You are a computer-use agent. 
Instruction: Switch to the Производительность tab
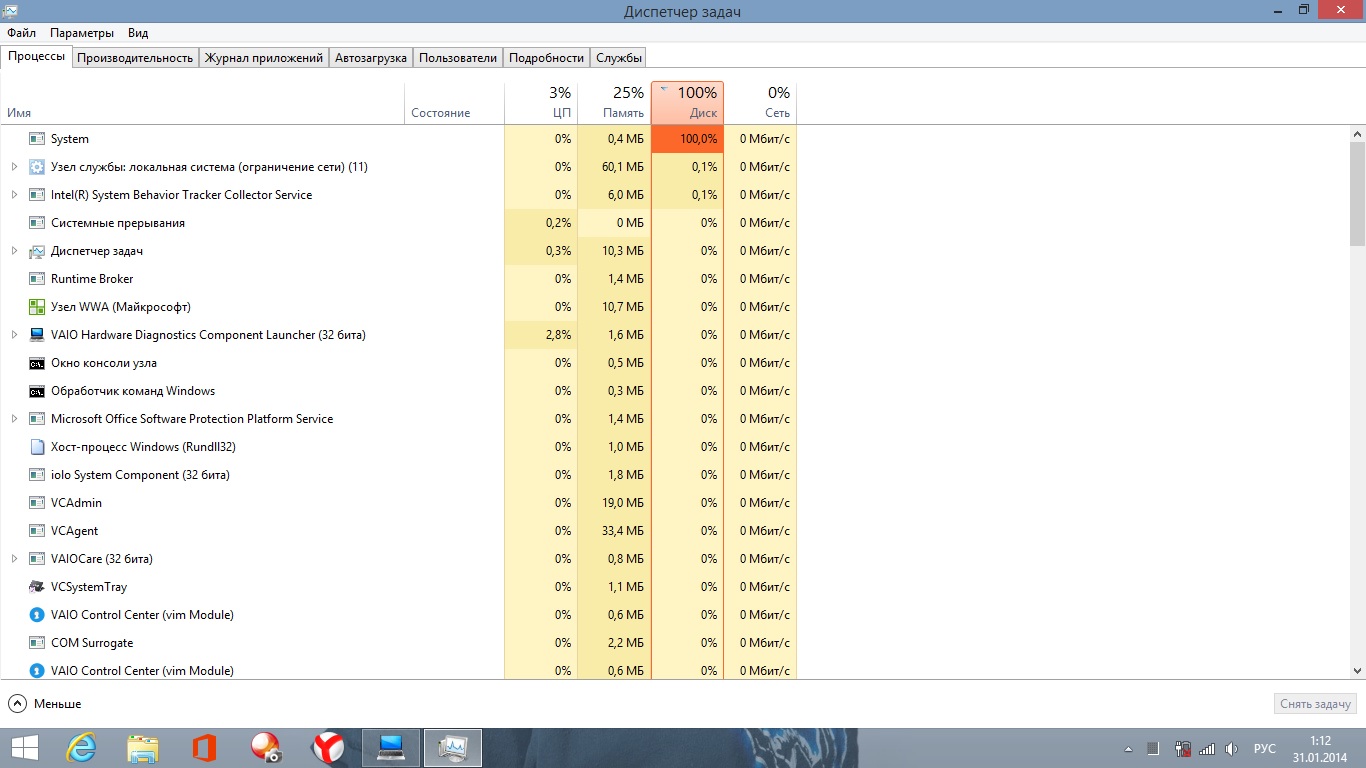point(135,58)
